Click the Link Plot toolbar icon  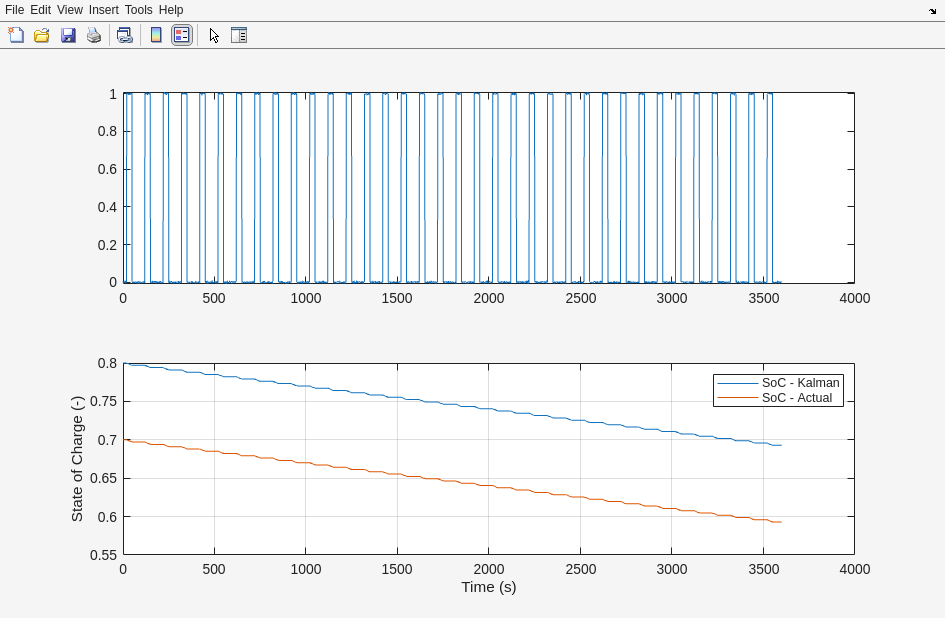point(124,35)
